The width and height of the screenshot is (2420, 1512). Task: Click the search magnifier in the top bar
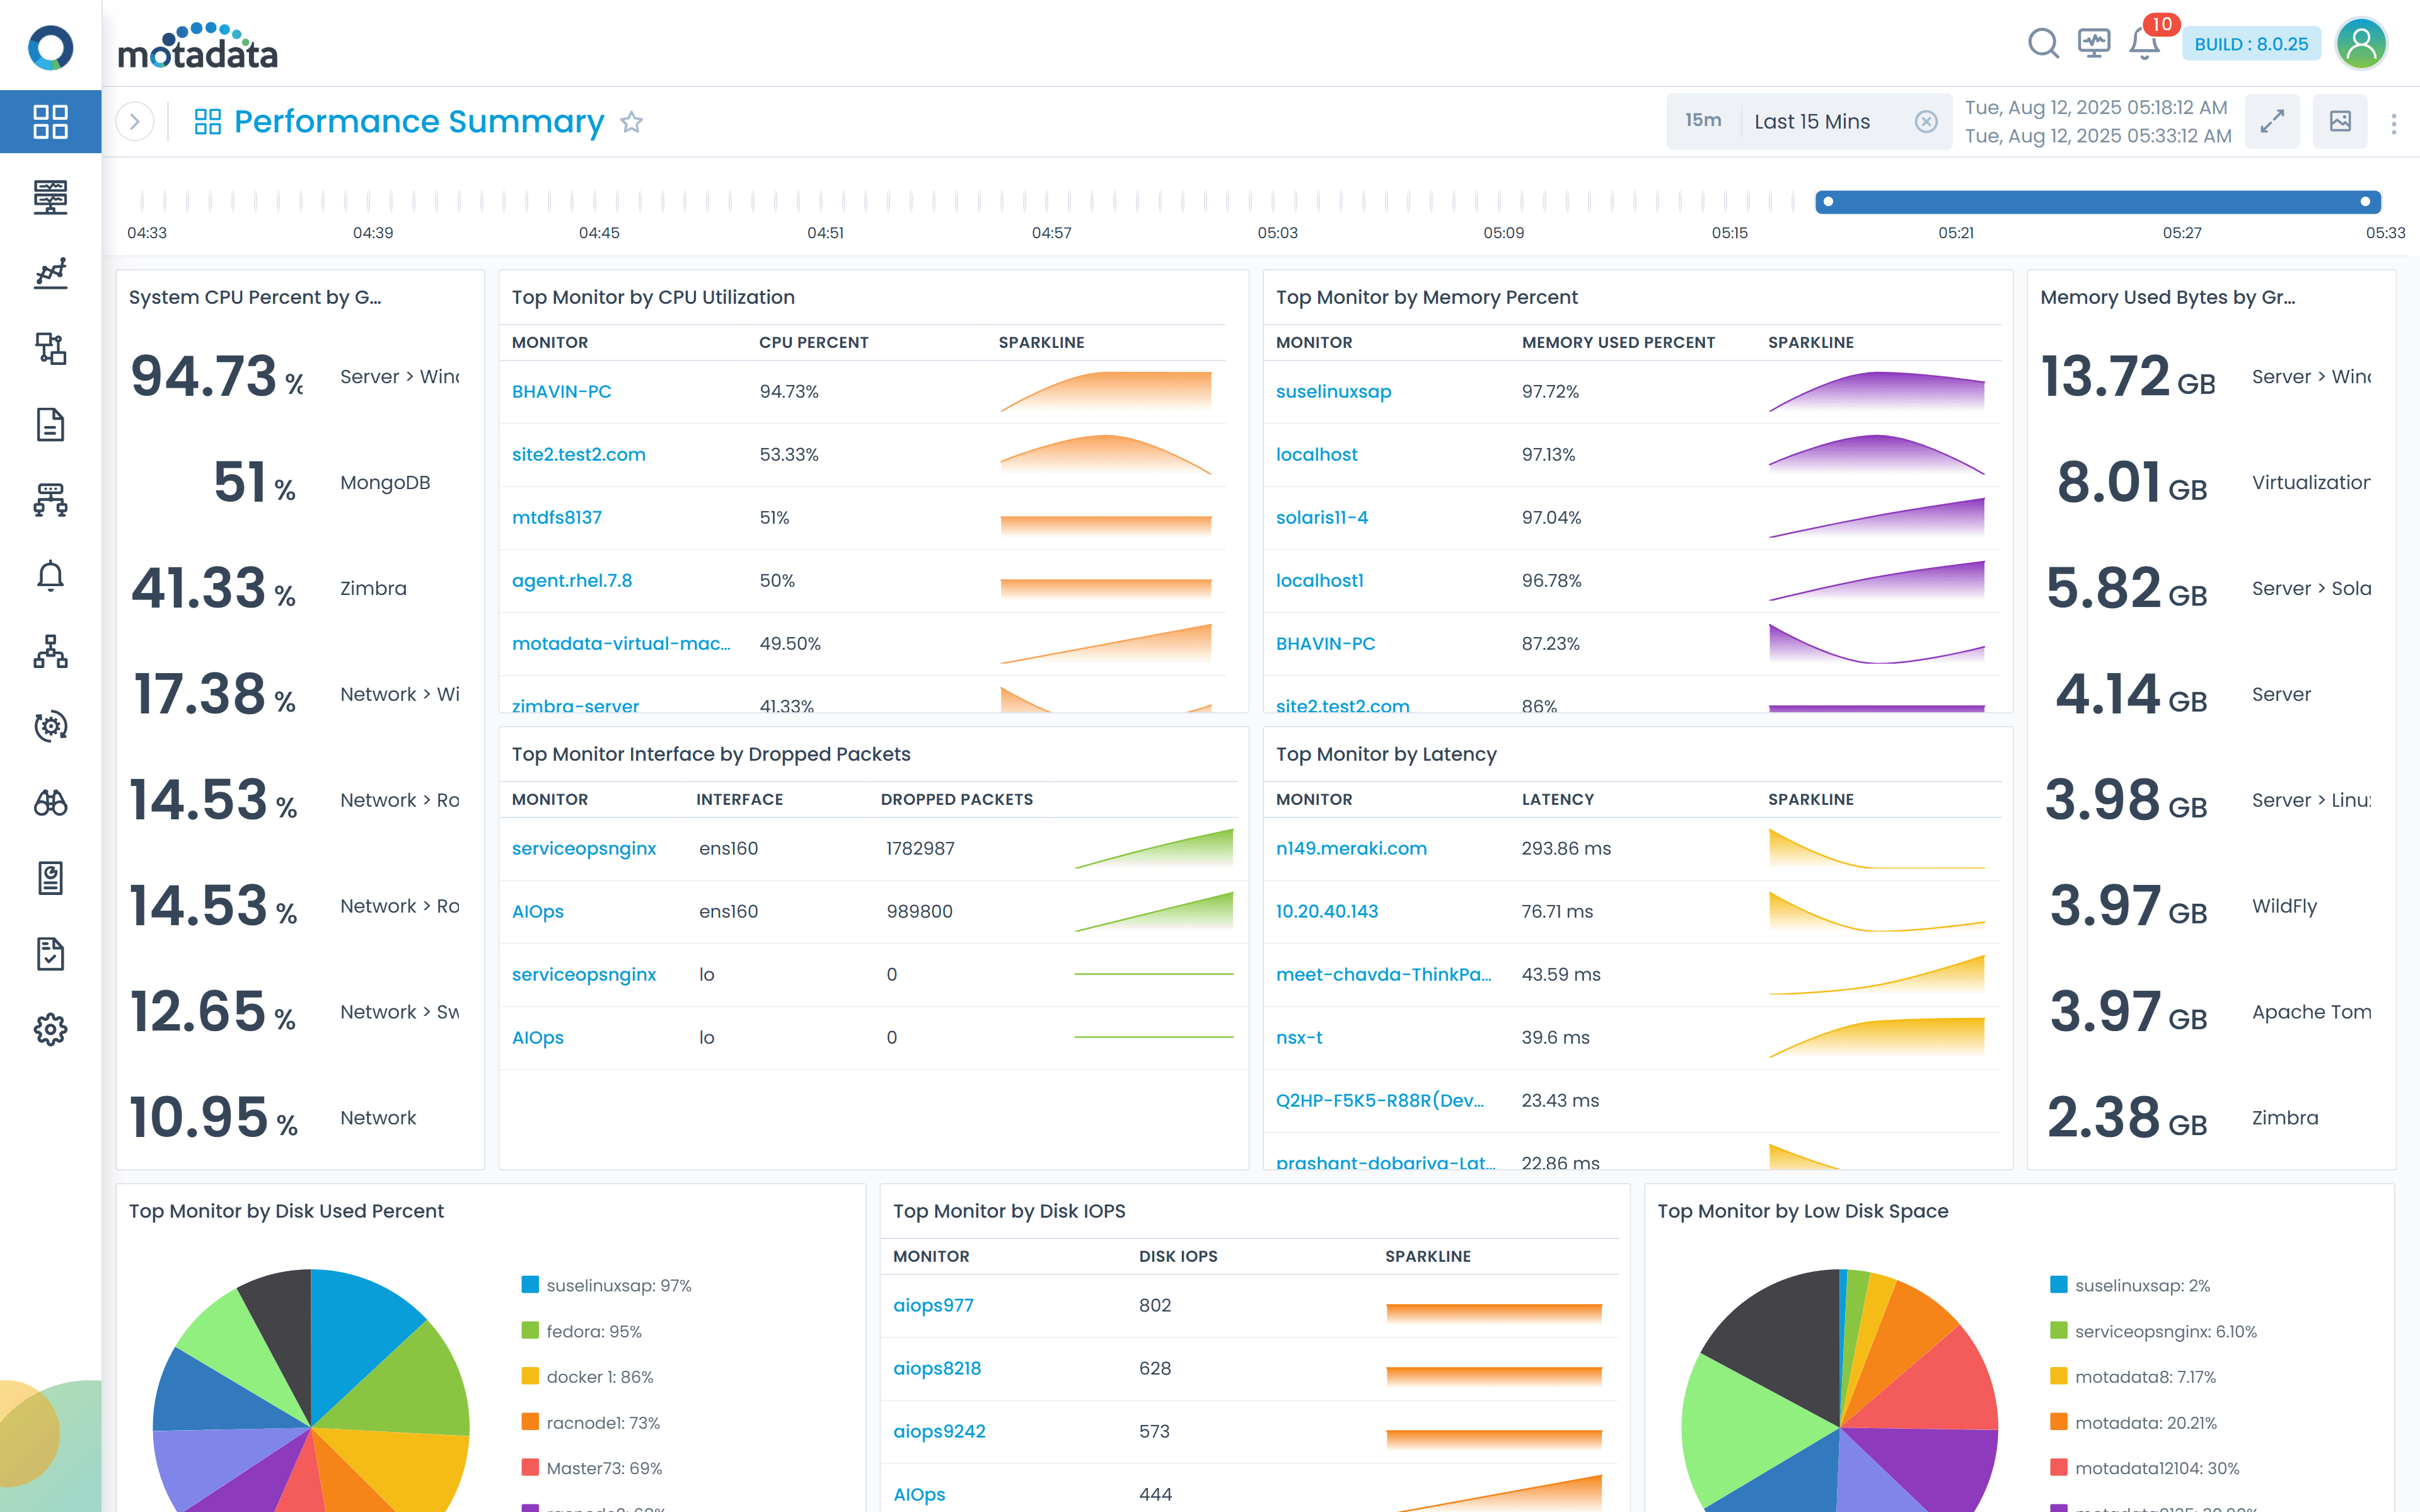pos(2044,44)
